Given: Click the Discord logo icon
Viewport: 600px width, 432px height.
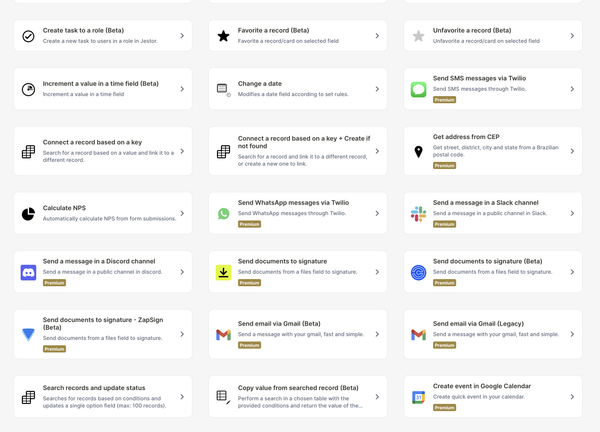Looking at the screenshot, I should click(28, 272).
